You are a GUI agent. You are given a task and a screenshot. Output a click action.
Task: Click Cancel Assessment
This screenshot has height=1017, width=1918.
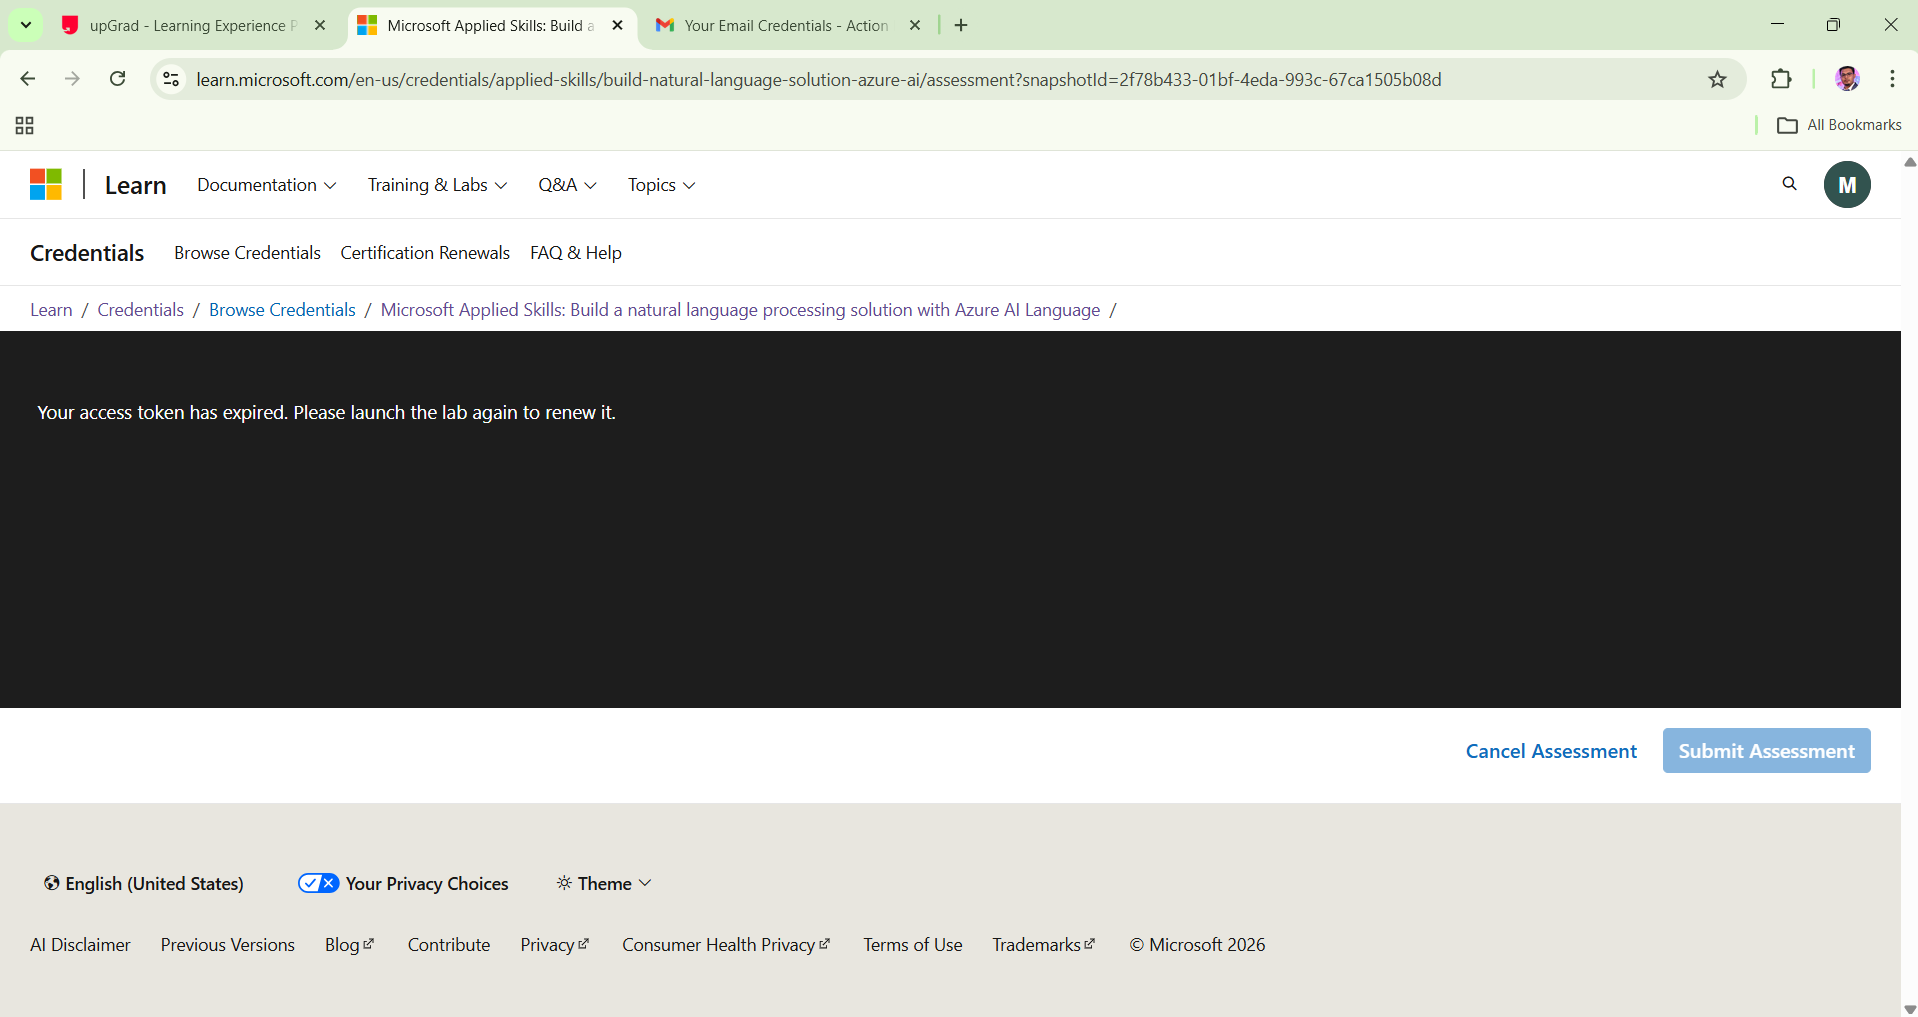click(1551, 751)
